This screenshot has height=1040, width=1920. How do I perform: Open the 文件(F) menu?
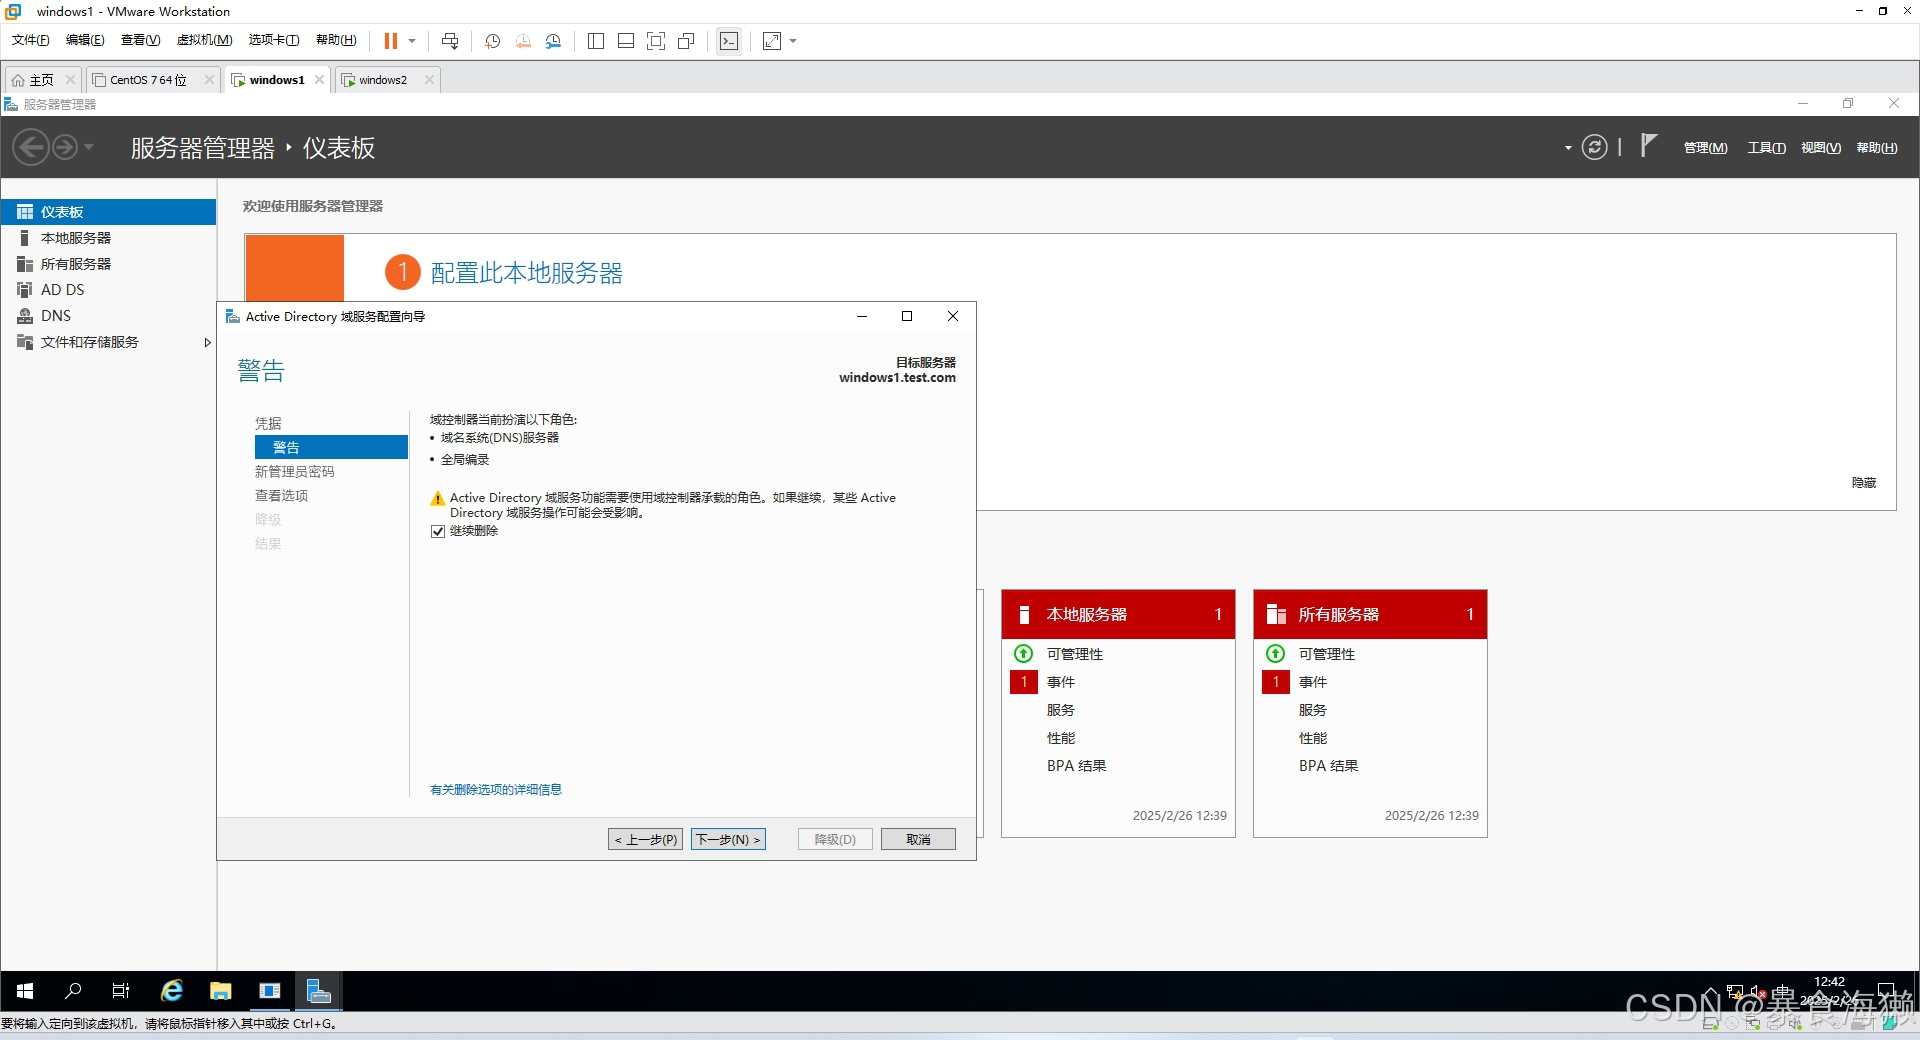tap(30, 40)
